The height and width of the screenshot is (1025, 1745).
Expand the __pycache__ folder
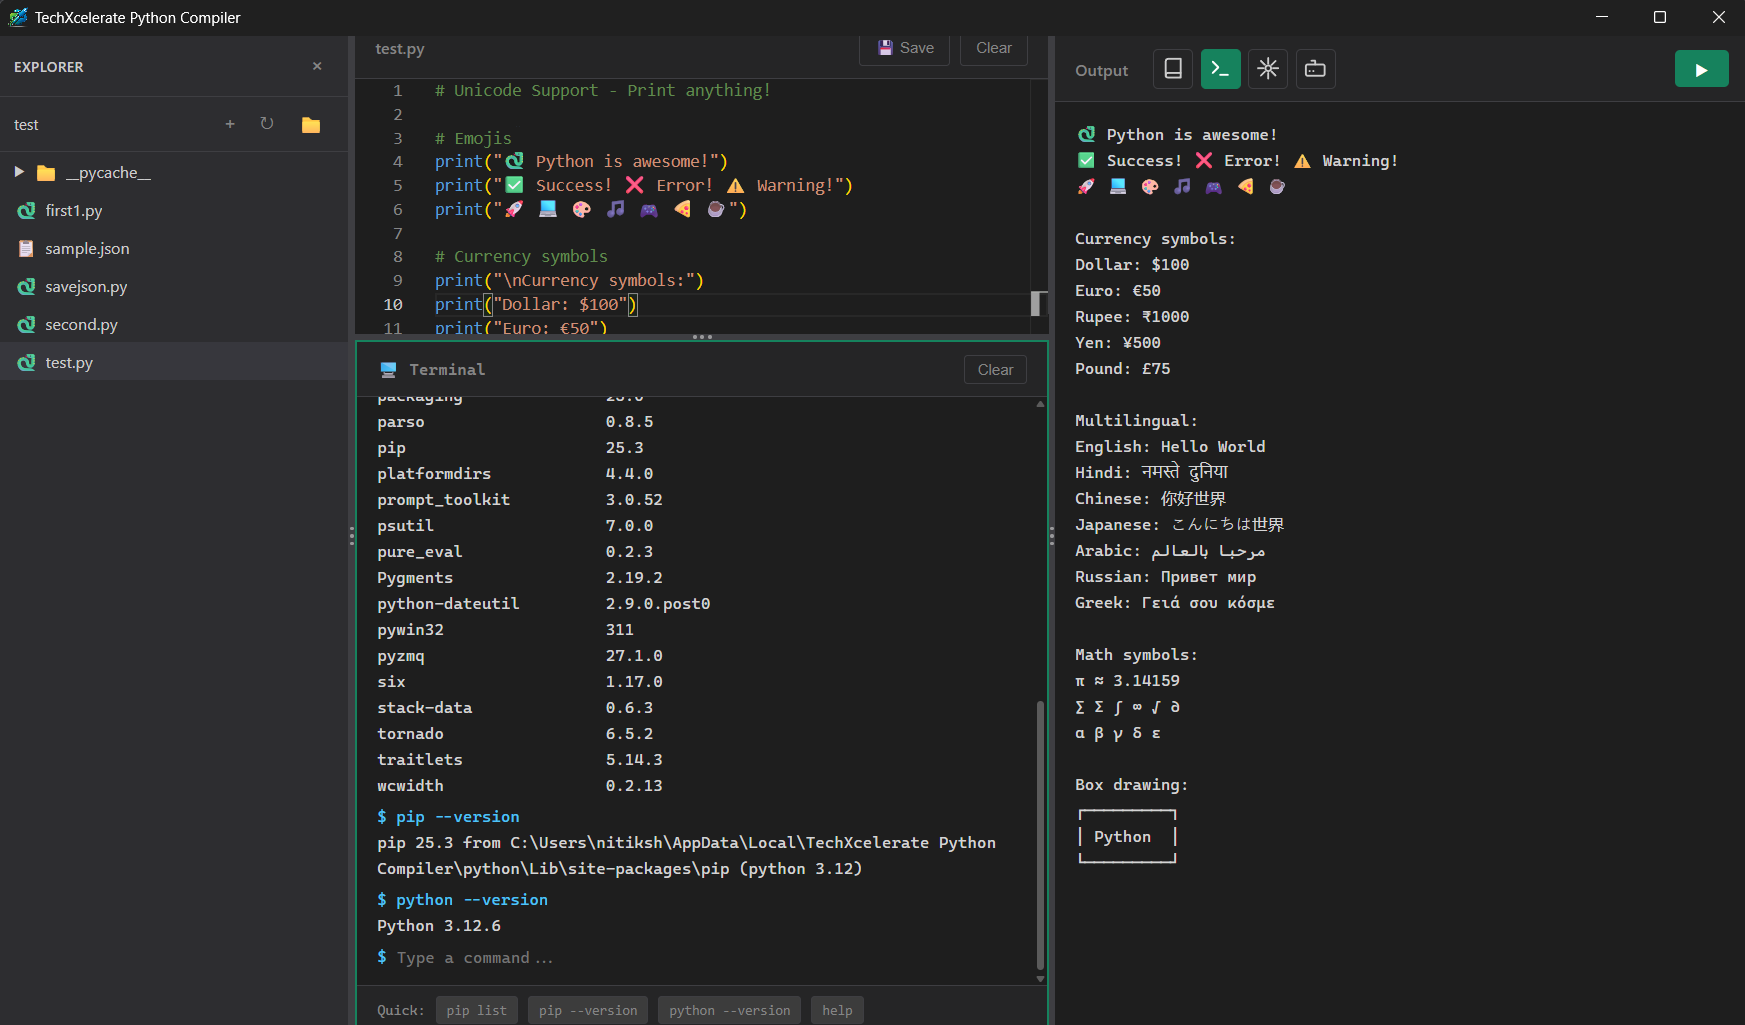coord(19,171)
